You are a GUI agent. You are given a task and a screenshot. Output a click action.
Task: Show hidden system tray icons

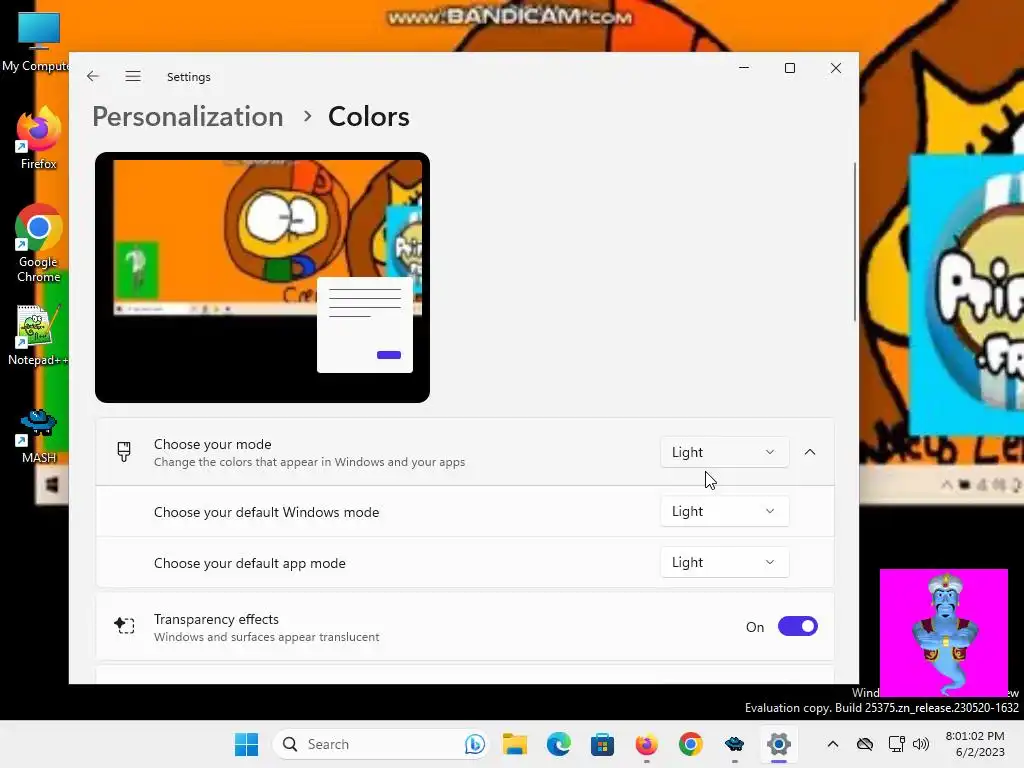[833, 744]
